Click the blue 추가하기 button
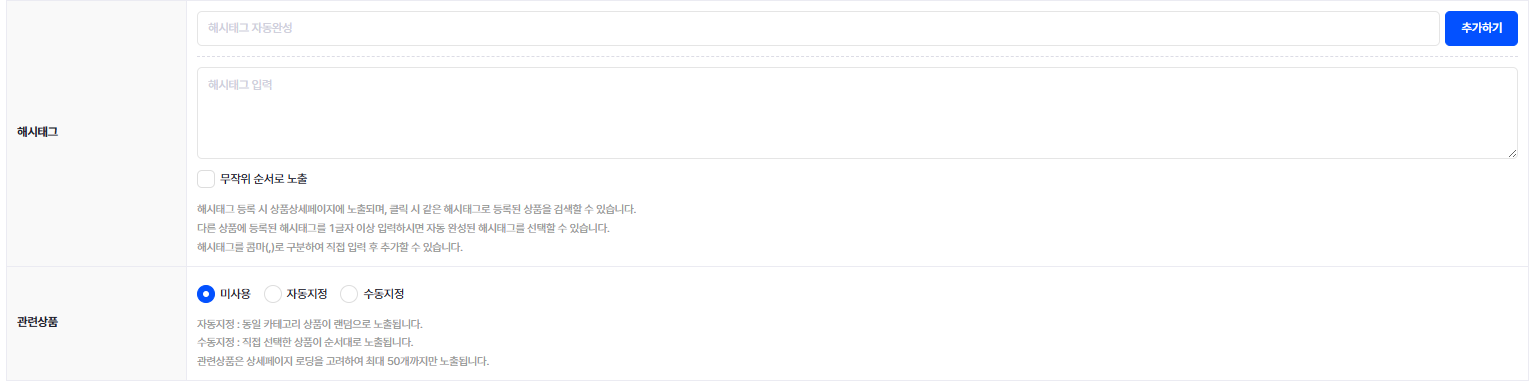Screen dimensions: 1538x385 (x=1481, y=28)
